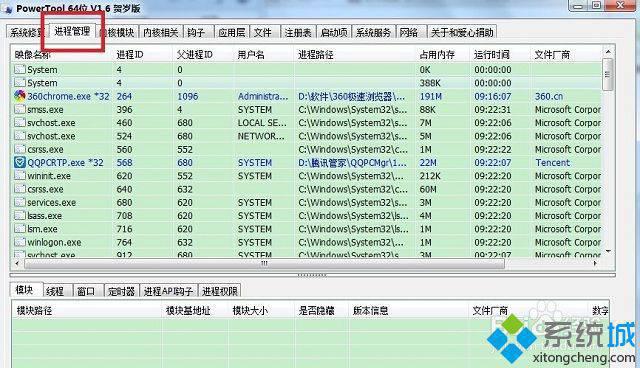Click PowerTool title bar app icon
Viewport: 640px width, 368px height.
point(7,9)
